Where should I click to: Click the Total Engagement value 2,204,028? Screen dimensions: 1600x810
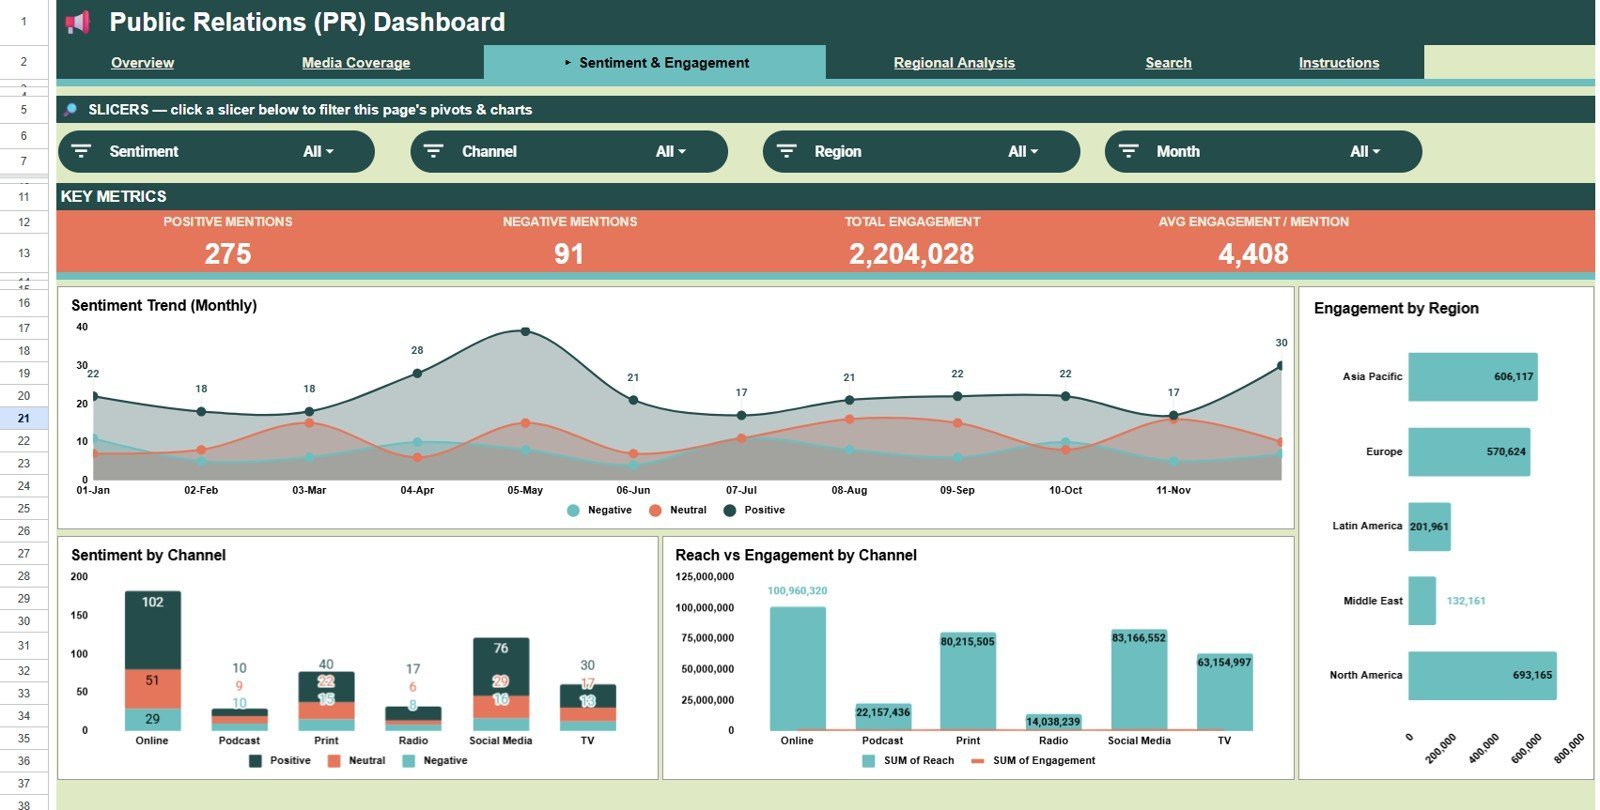(x=912, y=254)
